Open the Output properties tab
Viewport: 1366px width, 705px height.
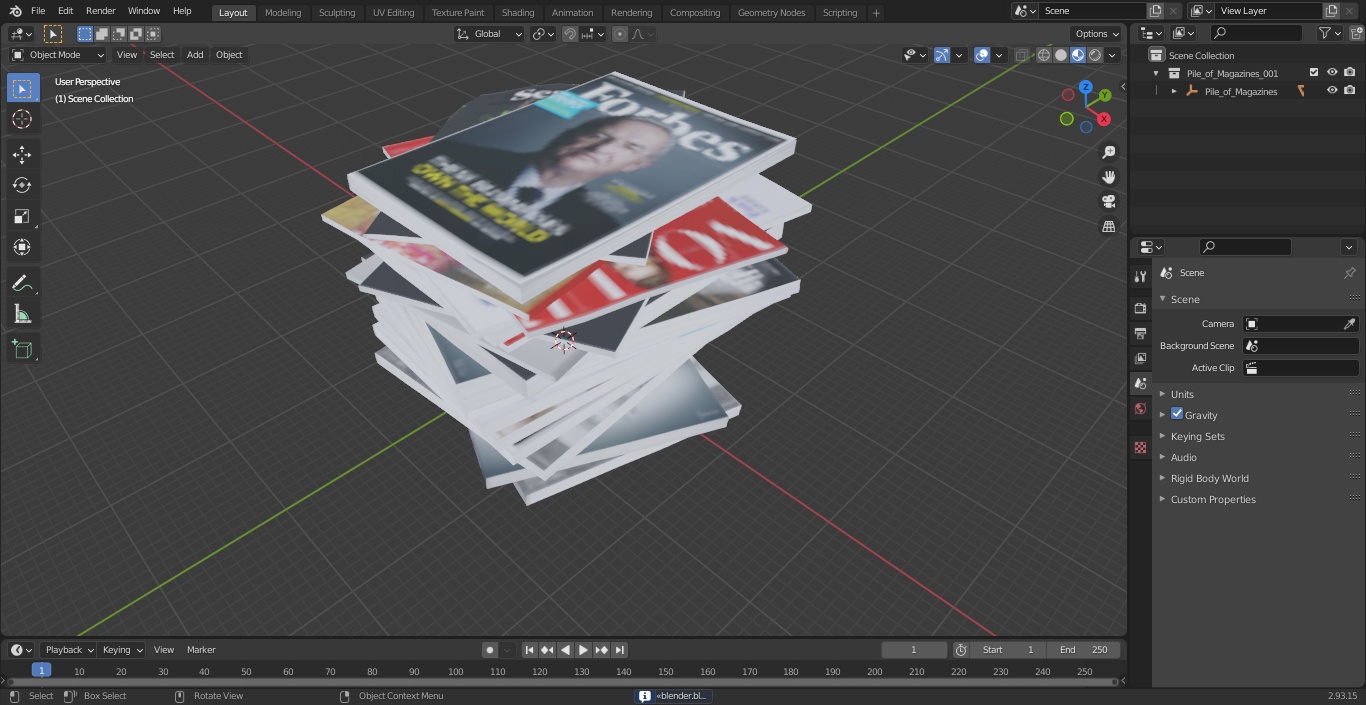(1140, 333)
